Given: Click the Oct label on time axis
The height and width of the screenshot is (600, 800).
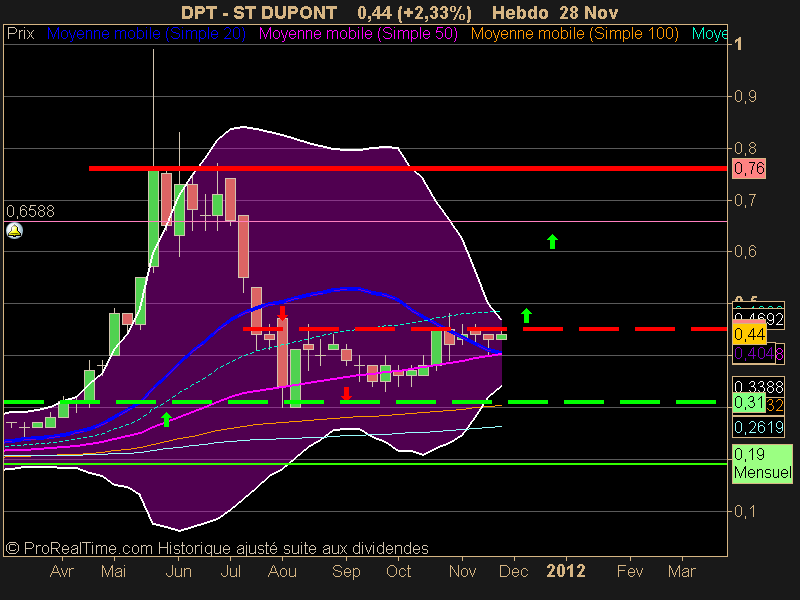Looking at the screenshot, I should [398, 571].
